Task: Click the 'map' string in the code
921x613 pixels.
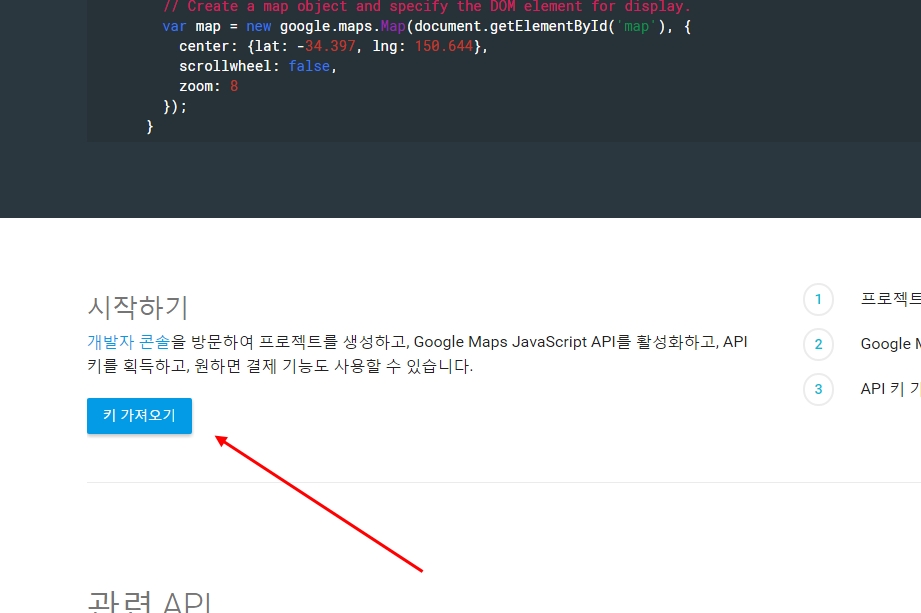Action: (x=636, y=26)
